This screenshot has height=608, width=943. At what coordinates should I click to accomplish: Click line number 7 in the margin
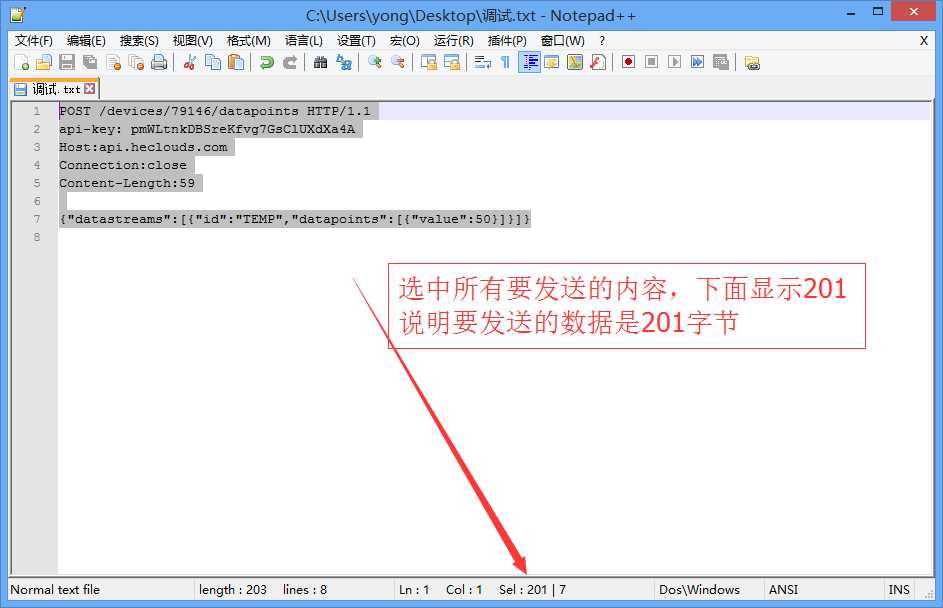pos(37,219)
